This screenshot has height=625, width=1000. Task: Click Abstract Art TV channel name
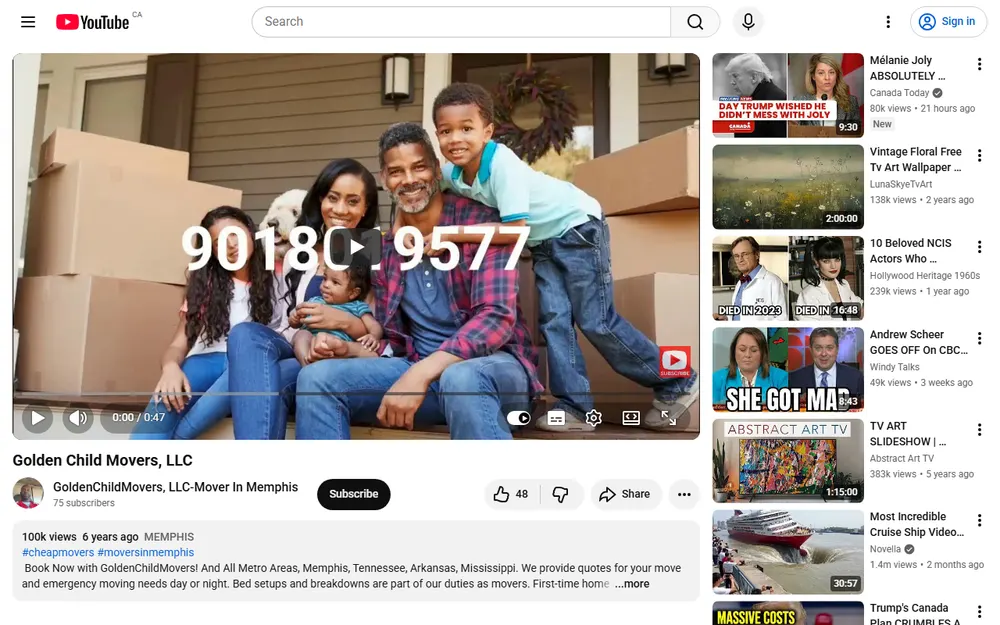pyautogui.click(x=902, y=458)
